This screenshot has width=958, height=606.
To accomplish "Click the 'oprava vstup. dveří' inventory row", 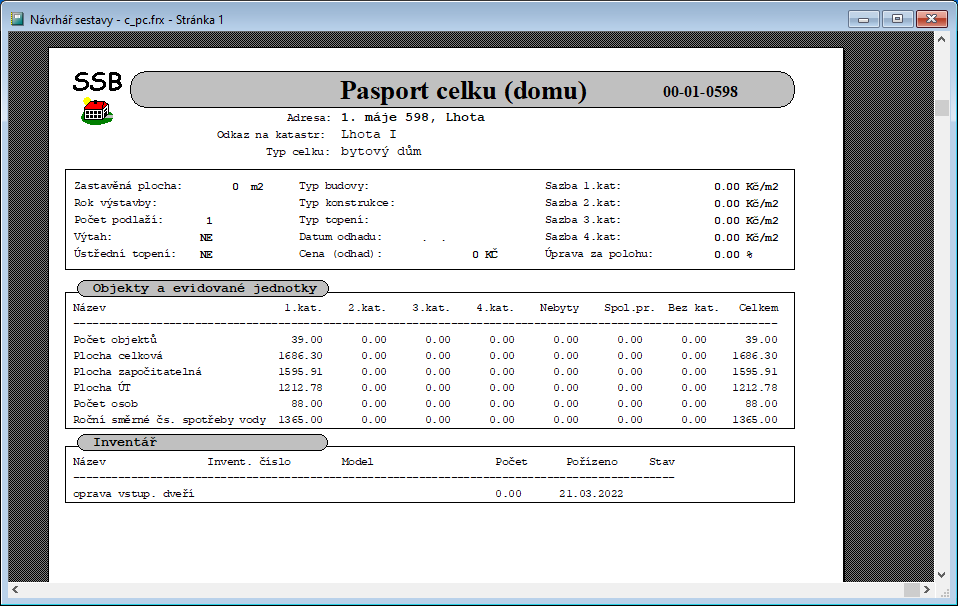I will click(133, 493).
